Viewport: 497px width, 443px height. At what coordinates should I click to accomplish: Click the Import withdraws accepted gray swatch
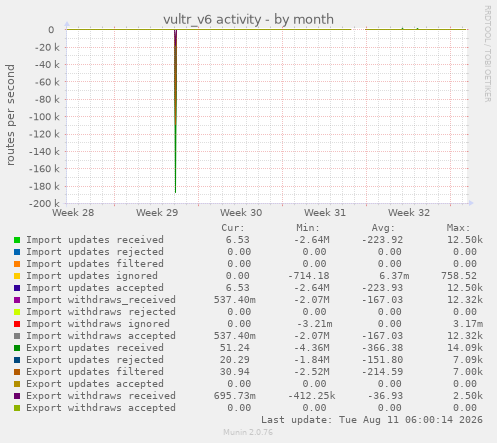click(17, 336)
